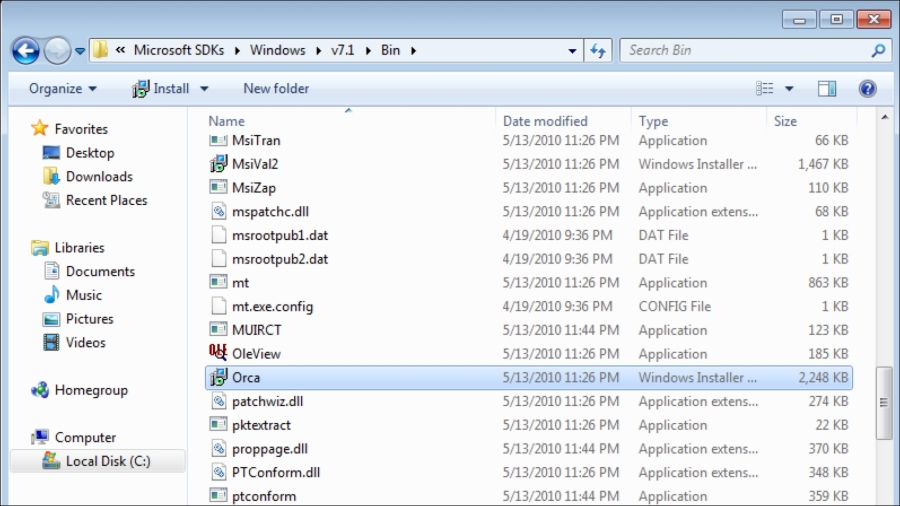Click the New folder button
900x506 pixels.
click(x=276, y=88)
